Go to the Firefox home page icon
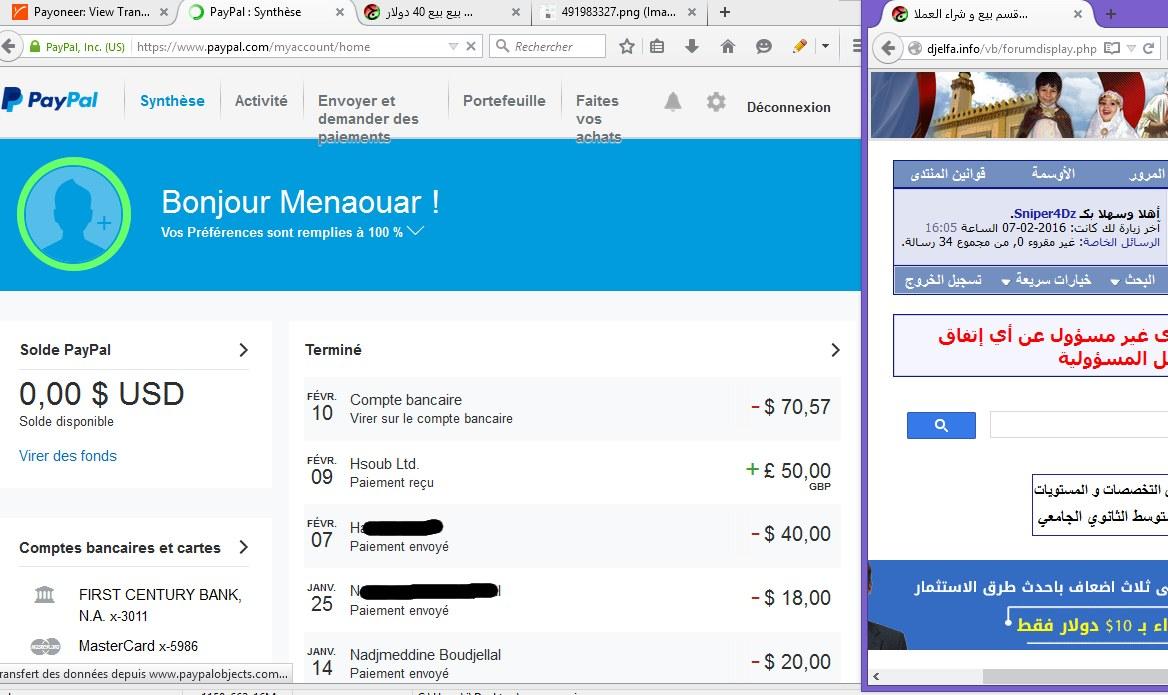 [x=728, y=46]
